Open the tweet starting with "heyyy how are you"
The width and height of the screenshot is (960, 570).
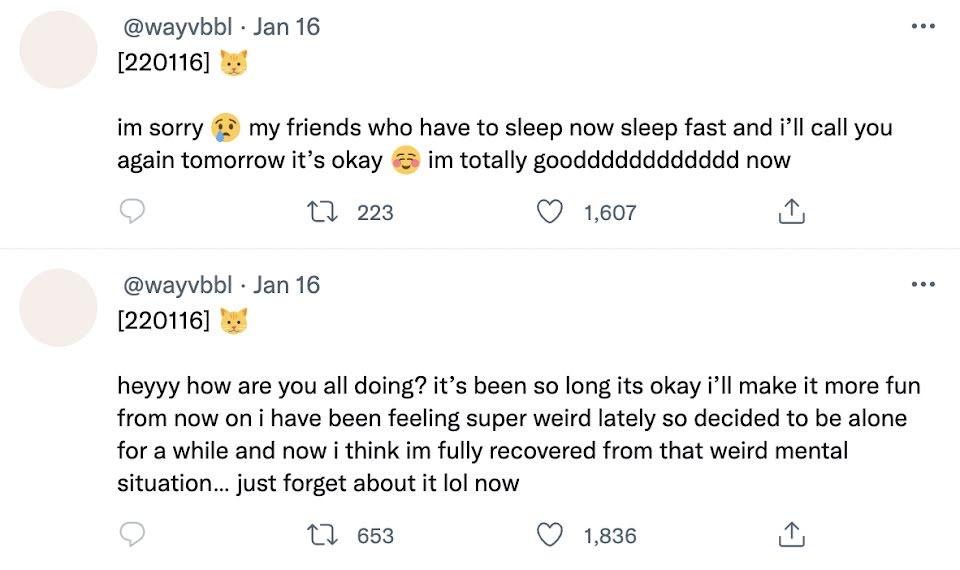[500, 435]
